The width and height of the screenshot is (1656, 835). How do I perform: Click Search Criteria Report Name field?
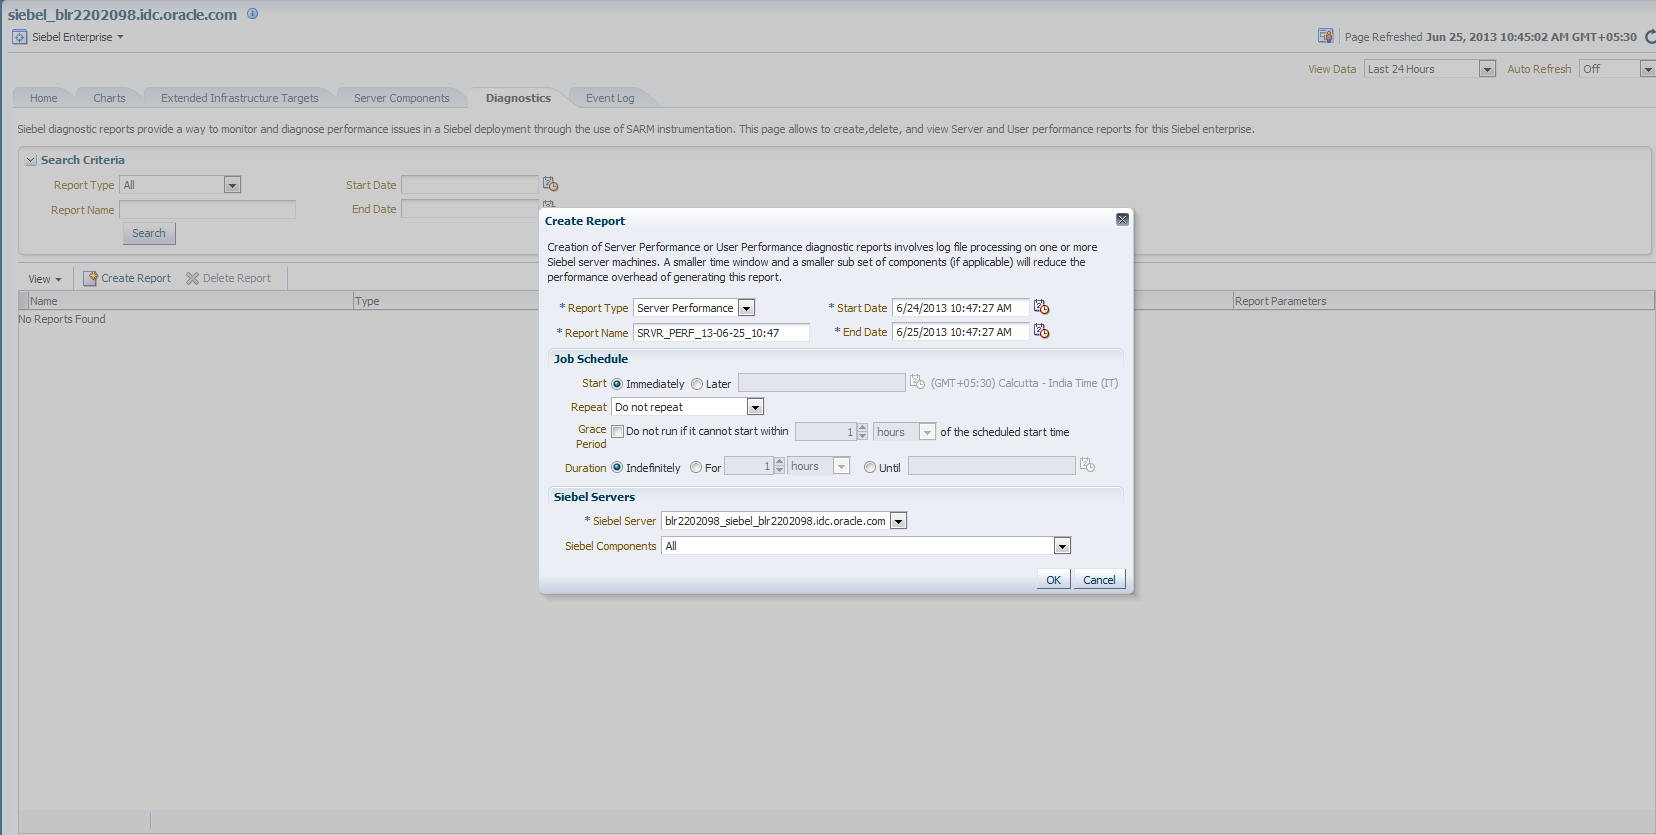[x=207, y=210]
